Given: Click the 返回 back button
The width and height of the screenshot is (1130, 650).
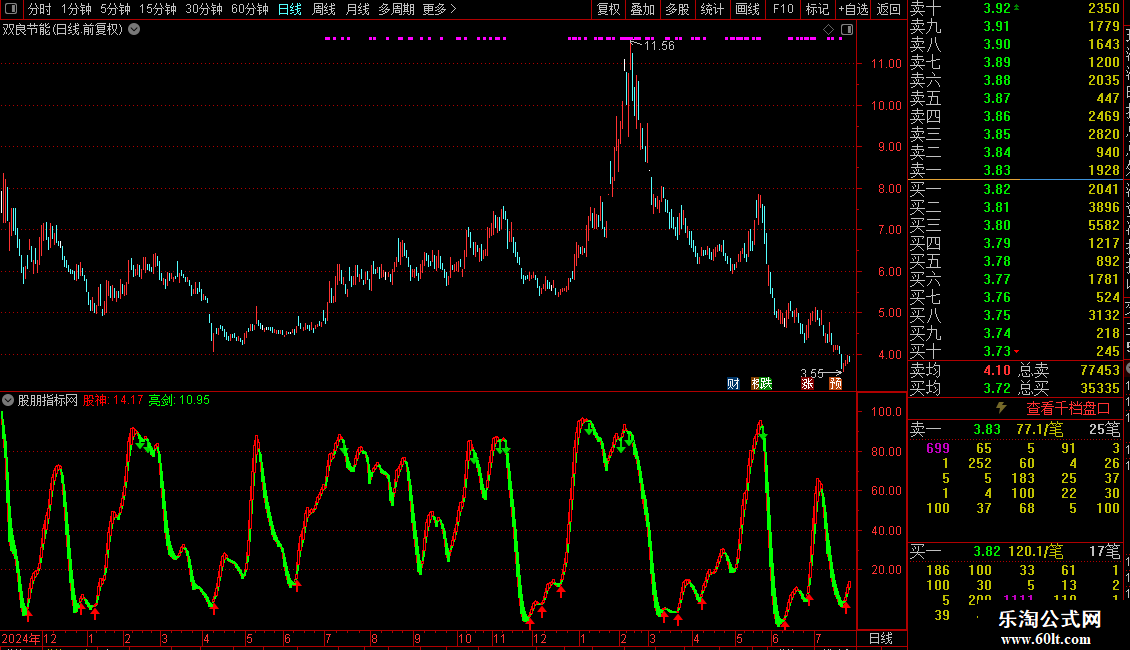Looking at the screenshot, I should click(889, 9).
